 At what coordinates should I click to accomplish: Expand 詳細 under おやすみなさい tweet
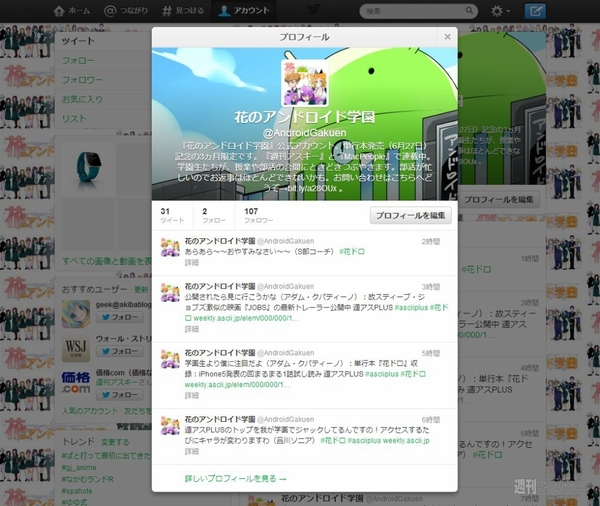(x=192, y=263)
